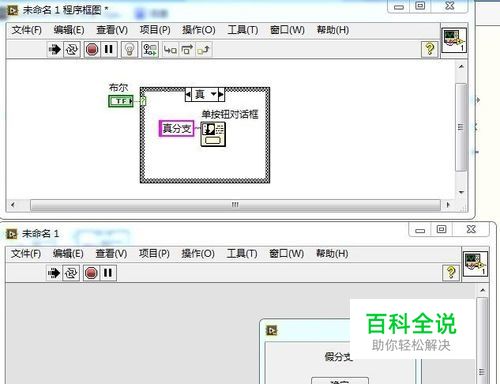The height and width of the screenshot is (384, 500).
Task: Open 窗口(W) menu in block diagram window
Action: tap(287, 30)
